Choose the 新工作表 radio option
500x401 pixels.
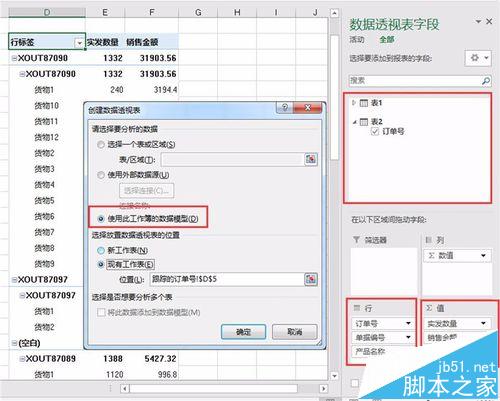[101, 250]
